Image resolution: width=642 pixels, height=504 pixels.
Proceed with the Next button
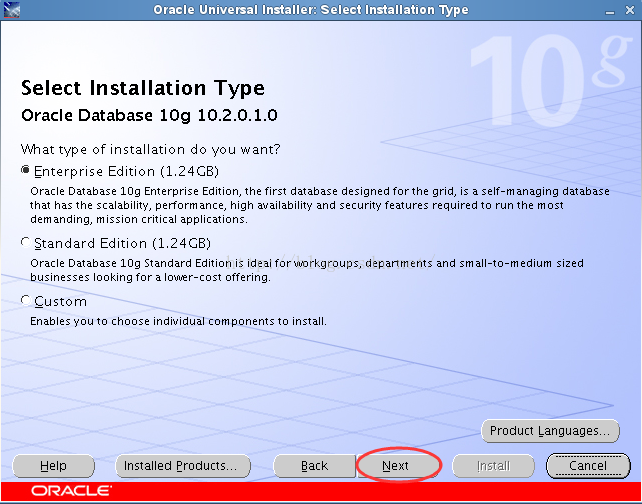click(398, 466)
